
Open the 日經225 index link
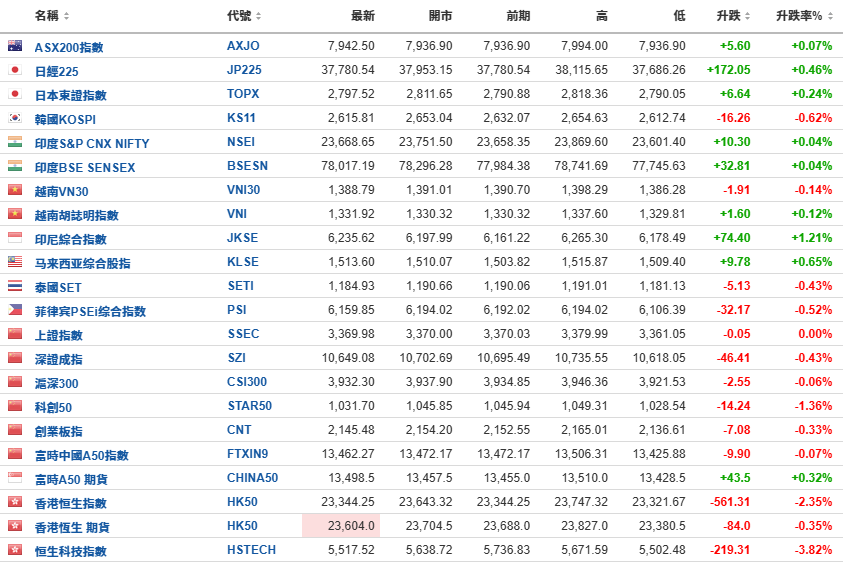pyautogui.click(x=56, y=72)
